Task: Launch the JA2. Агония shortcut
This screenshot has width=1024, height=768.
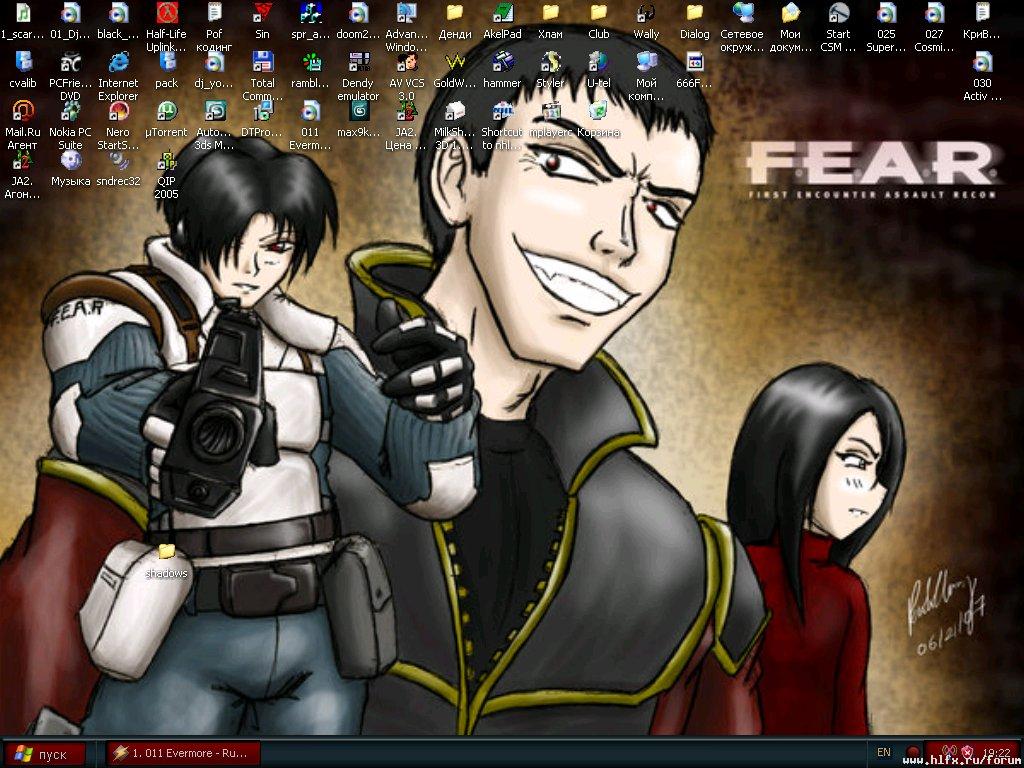Action: tap(23, 160)
